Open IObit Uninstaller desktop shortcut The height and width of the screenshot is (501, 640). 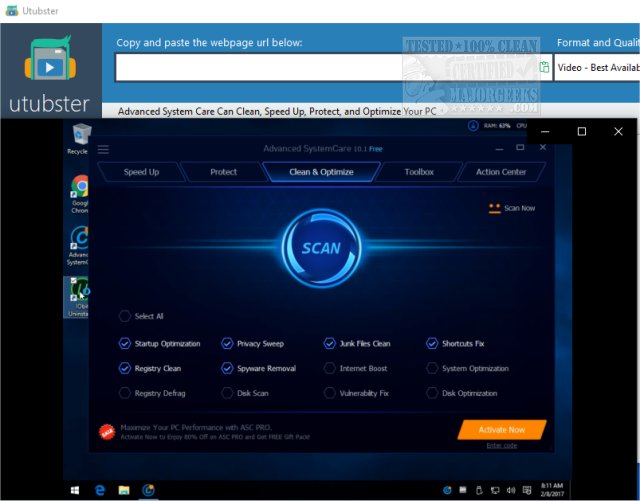[78, 297]
